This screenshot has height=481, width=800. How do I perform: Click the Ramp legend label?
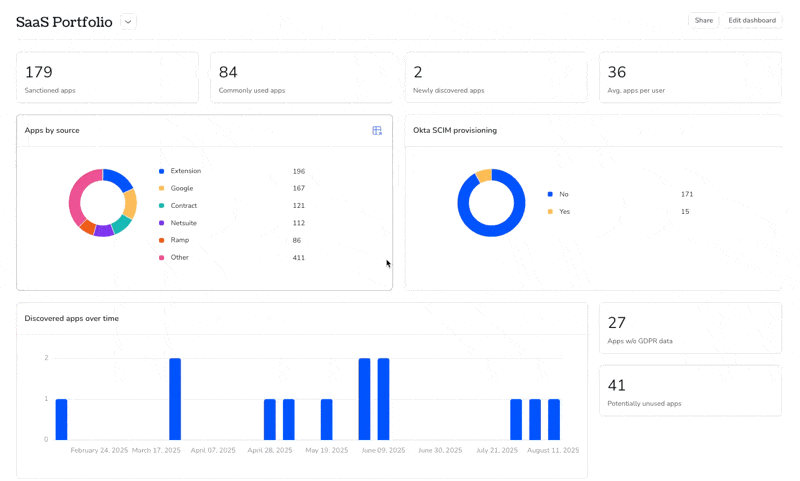[x=180, y=240]
